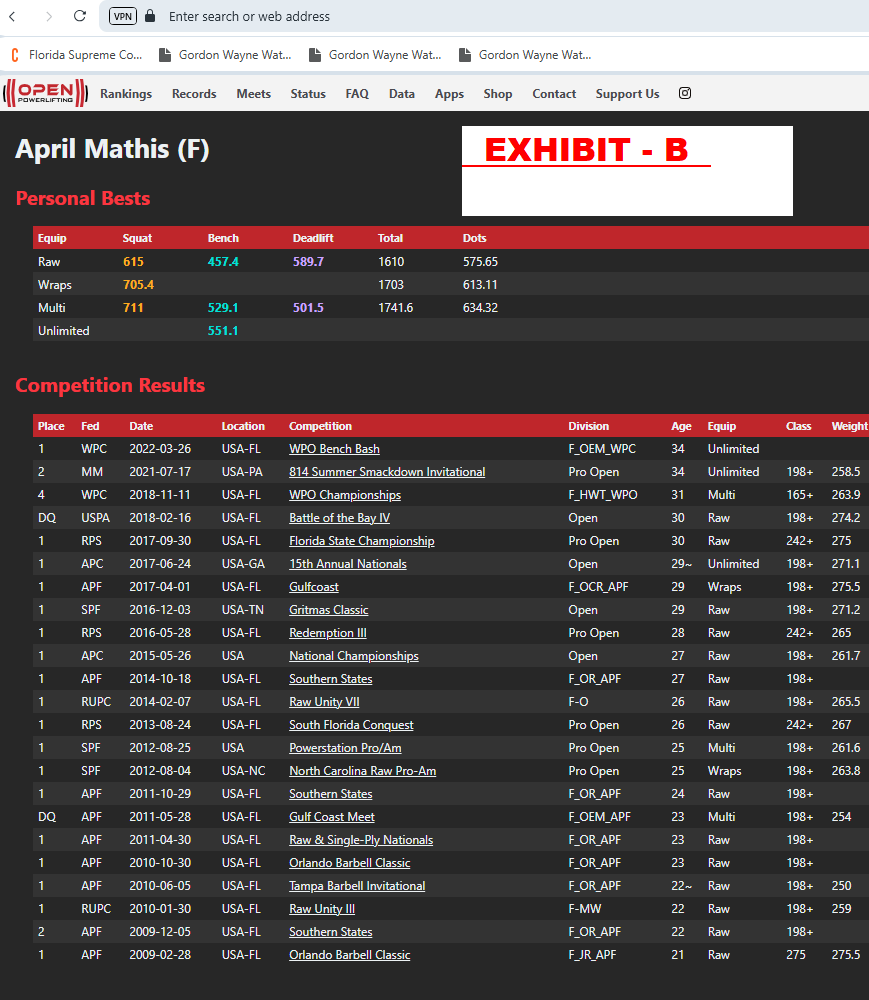
Task: Click the lock icon in address bar
Action: coord(150,16)
